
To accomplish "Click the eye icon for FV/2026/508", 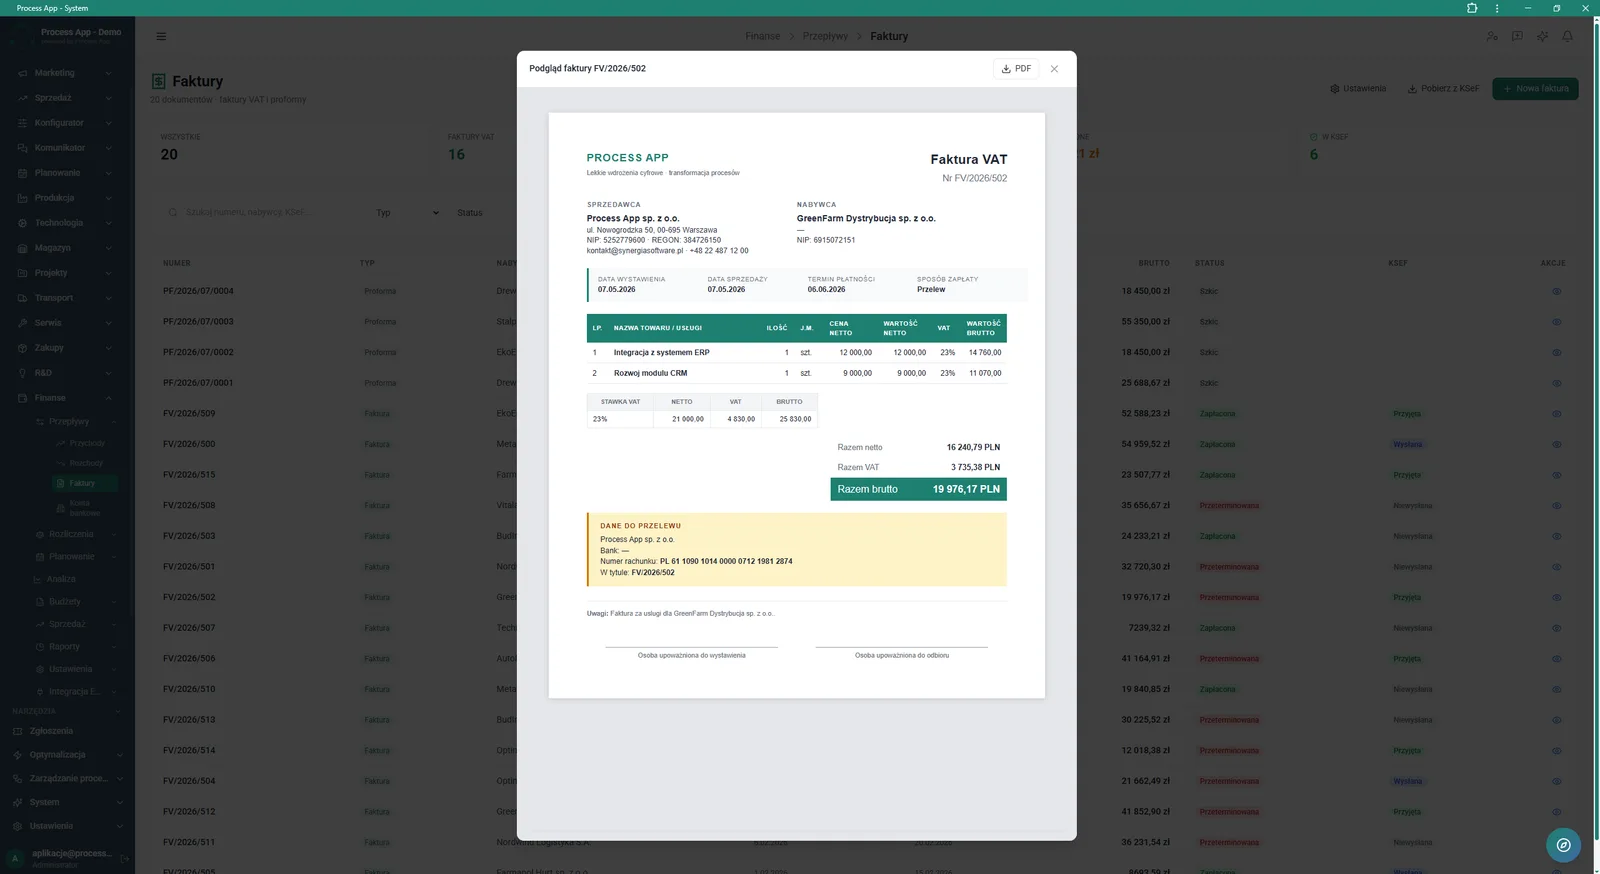I will [x=1556, y=505].
